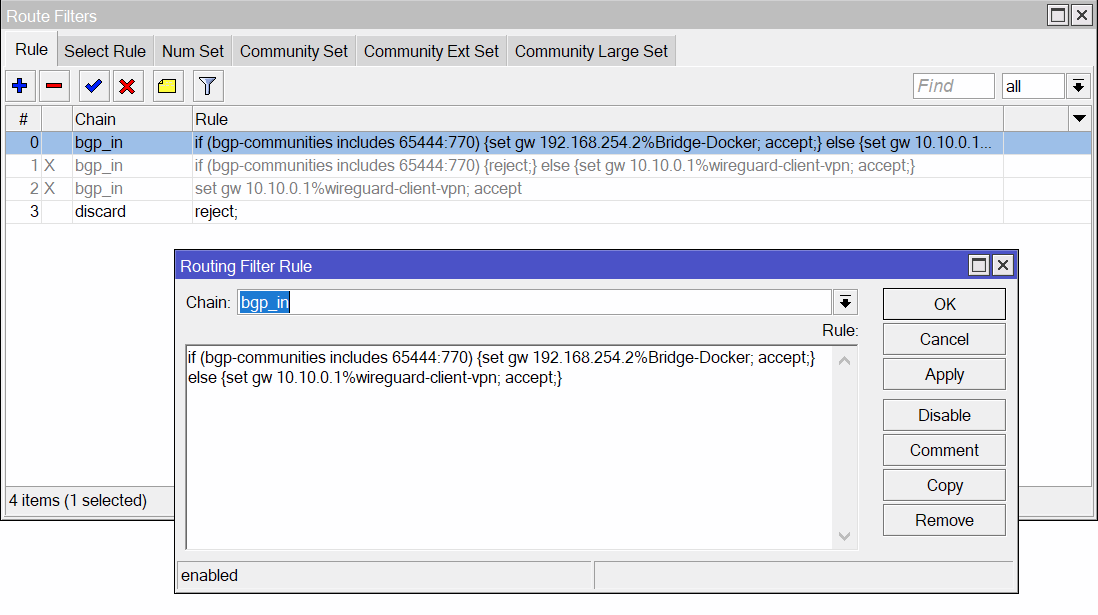Enable rule with blue checkmark icon
Viewport: 1098px width, 615px height.
[x=93, y=86]
